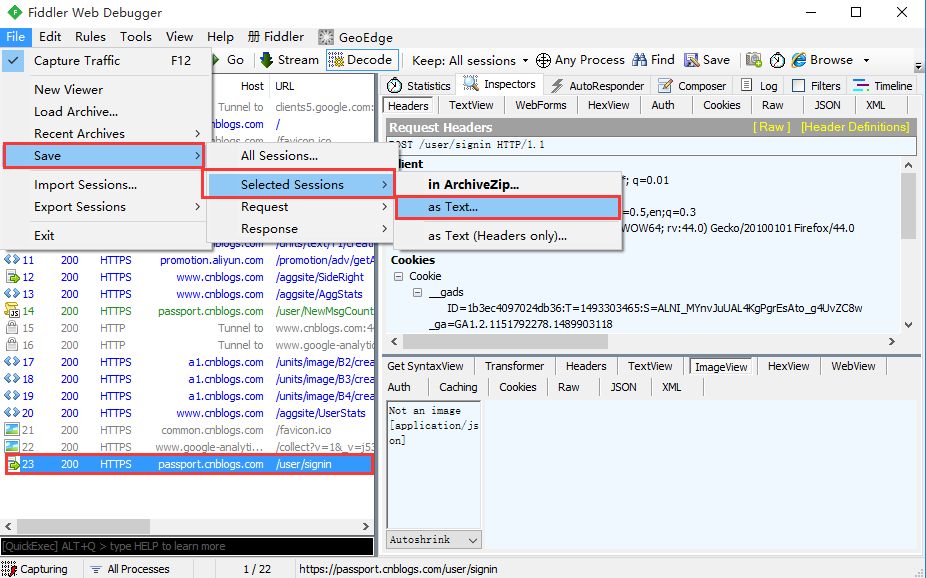The height and width of the screenshot is (578, 926).
Task: Toggle the Filters tab checkbox
Action: [798, 86]
